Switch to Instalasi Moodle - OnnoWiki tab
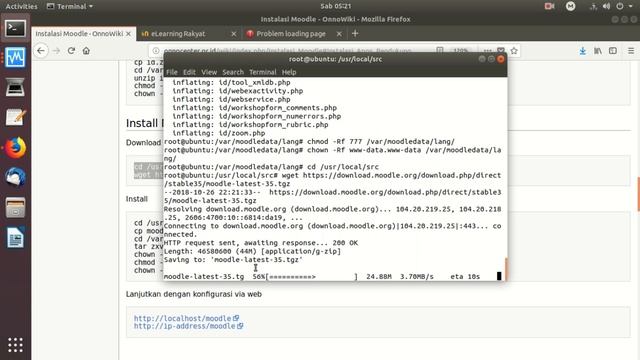Viewport: 640px width, 360px height. coord(83,34)
